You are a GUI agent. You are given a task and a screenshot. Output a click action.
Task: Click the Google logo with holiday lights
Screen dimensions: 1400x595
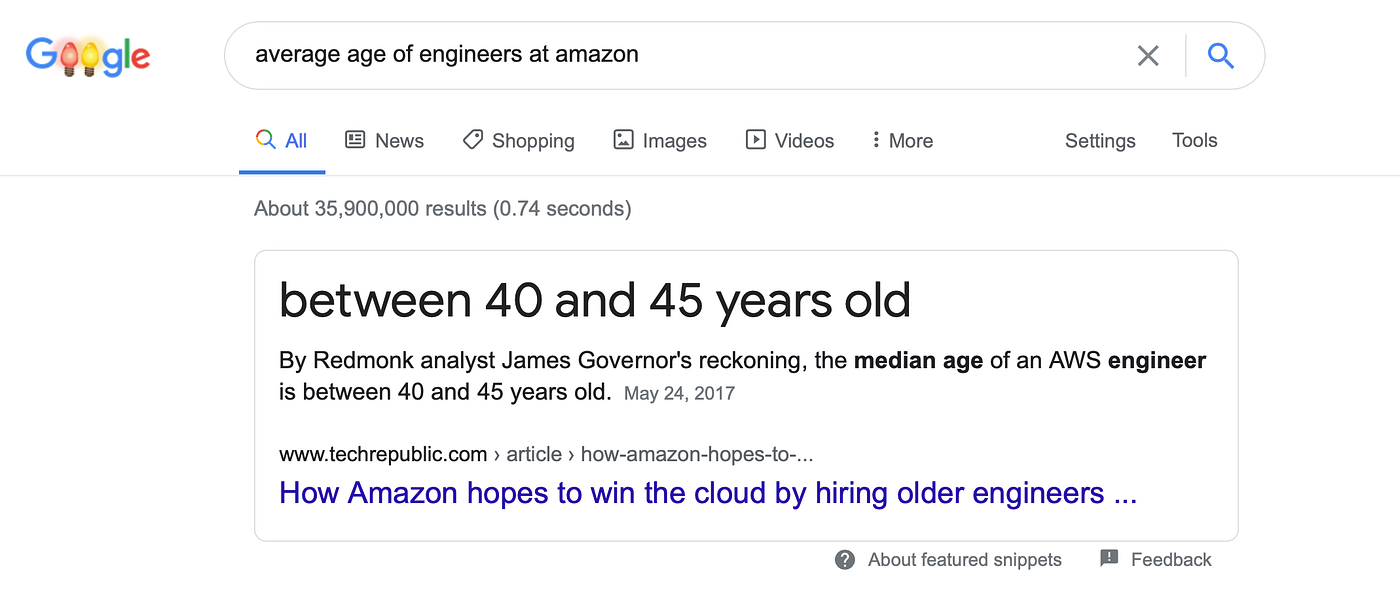(x=88, y=57)
